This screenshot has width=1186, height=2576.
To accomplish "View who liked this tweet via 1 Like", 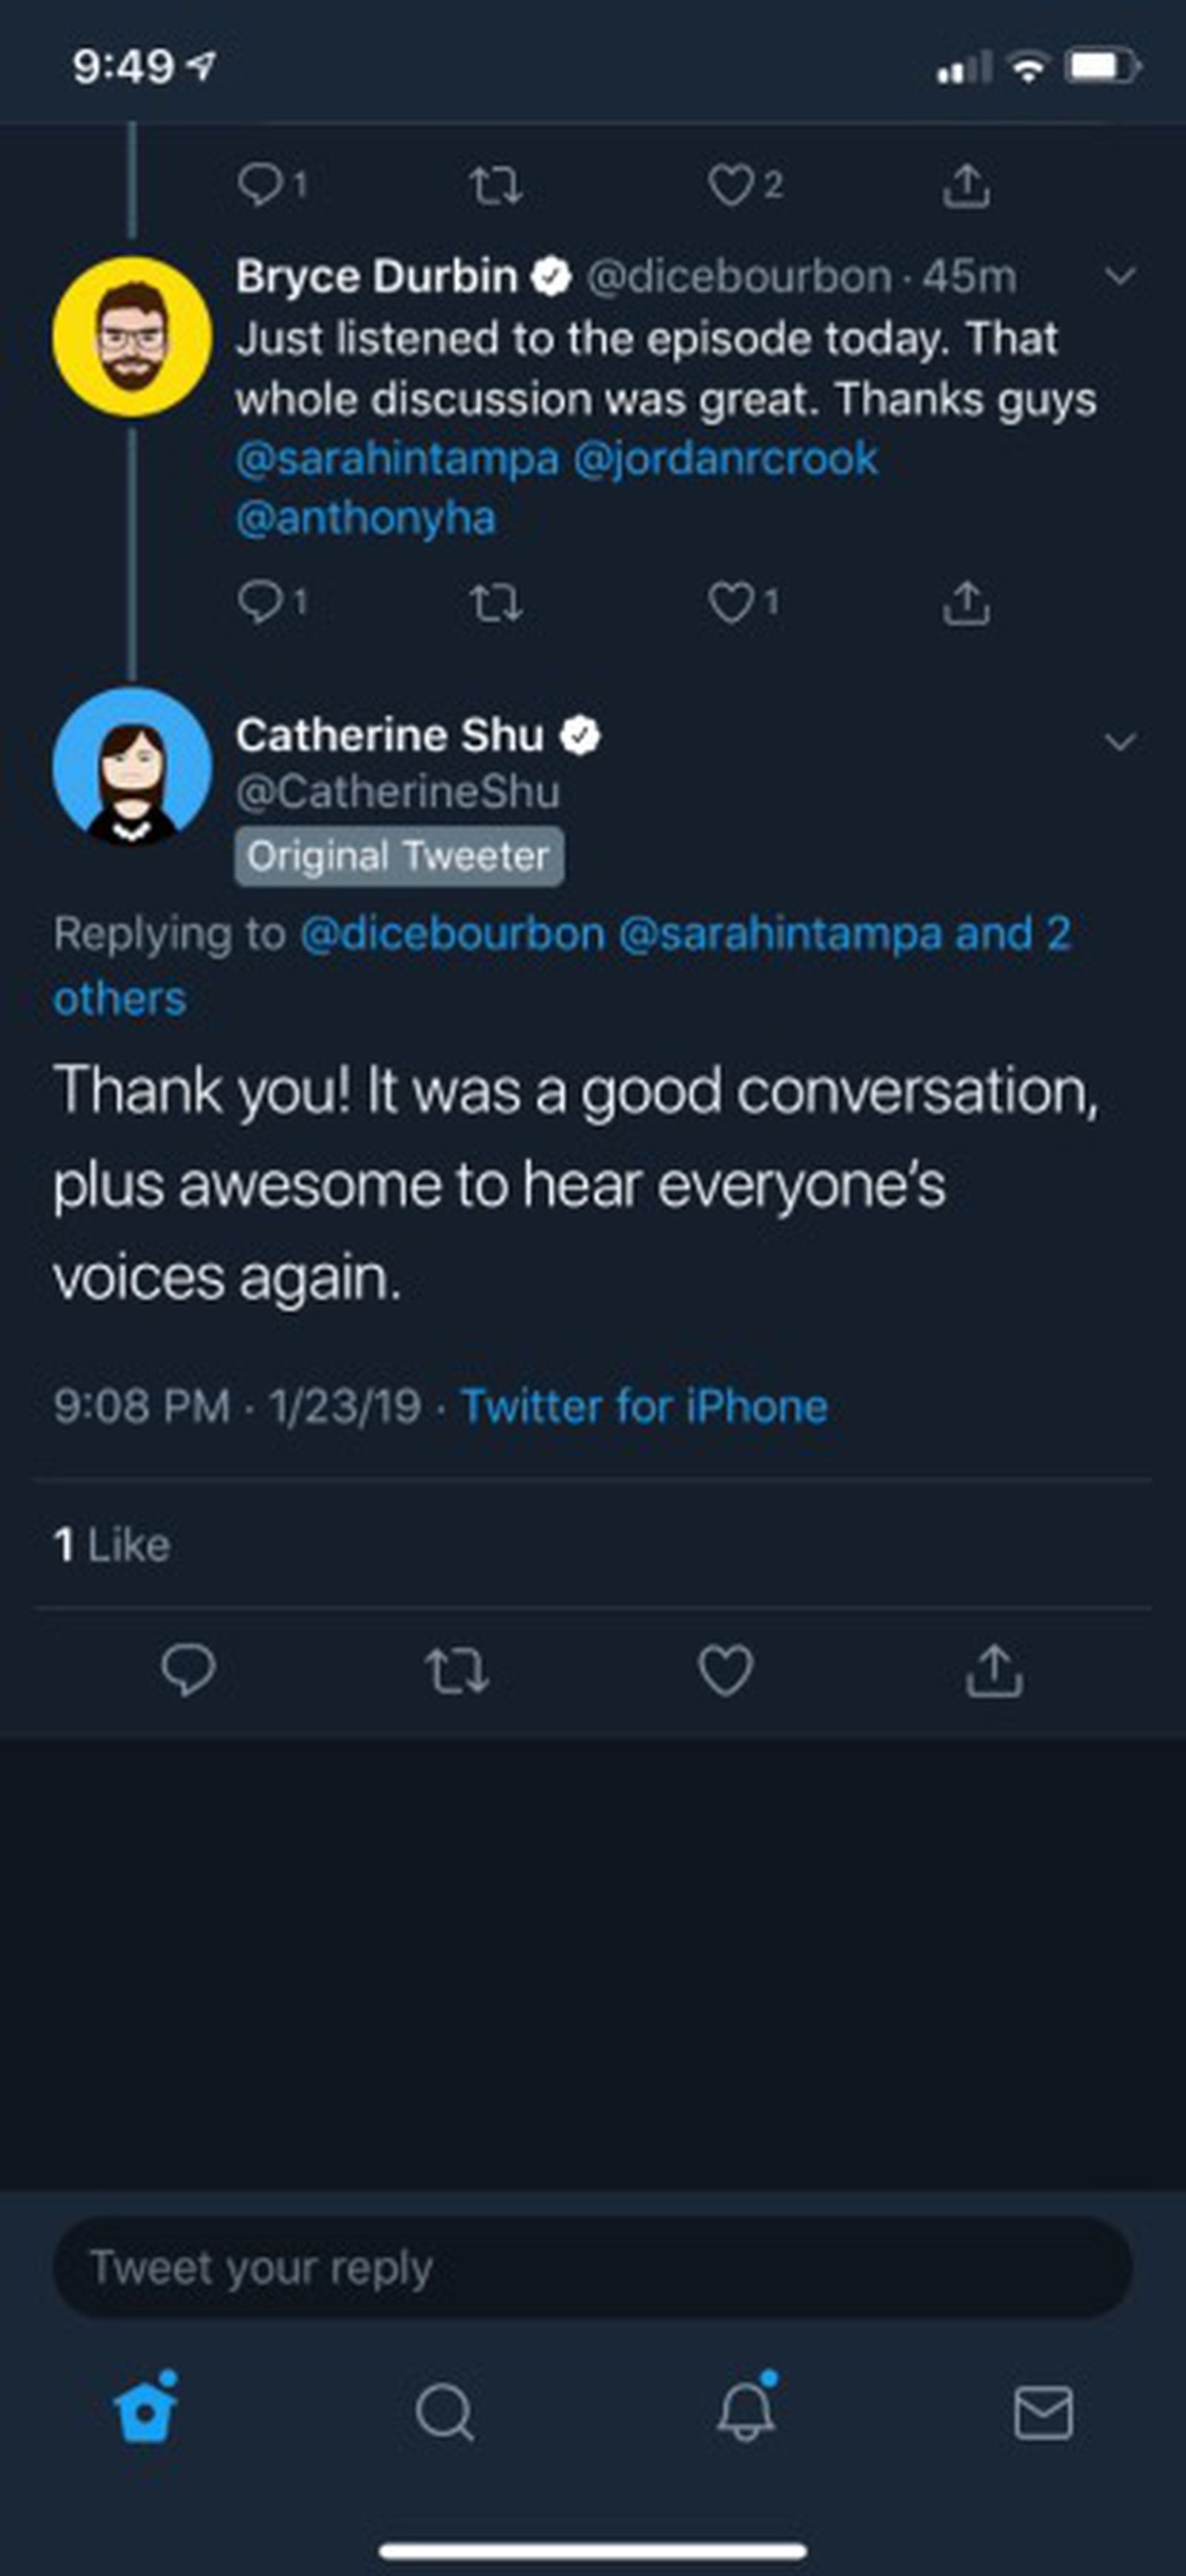I will (113, 1543).
